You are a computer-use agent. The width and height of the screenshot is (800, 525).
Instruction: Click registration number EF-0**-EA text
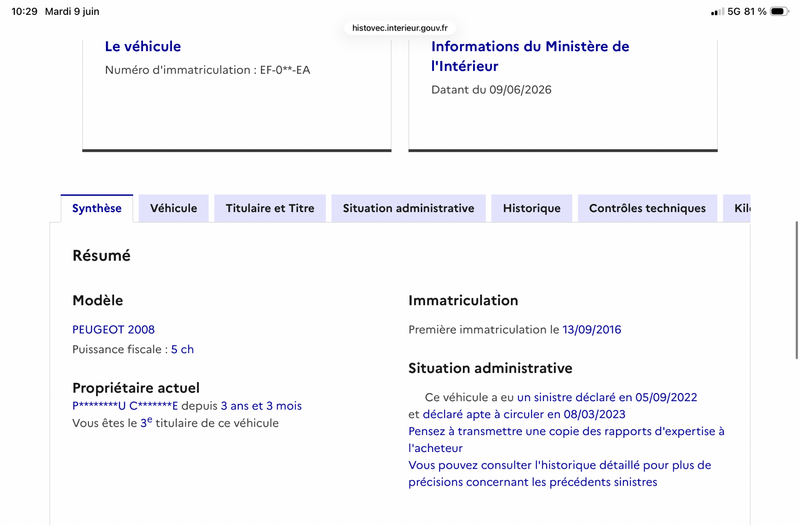click(285, 70)
